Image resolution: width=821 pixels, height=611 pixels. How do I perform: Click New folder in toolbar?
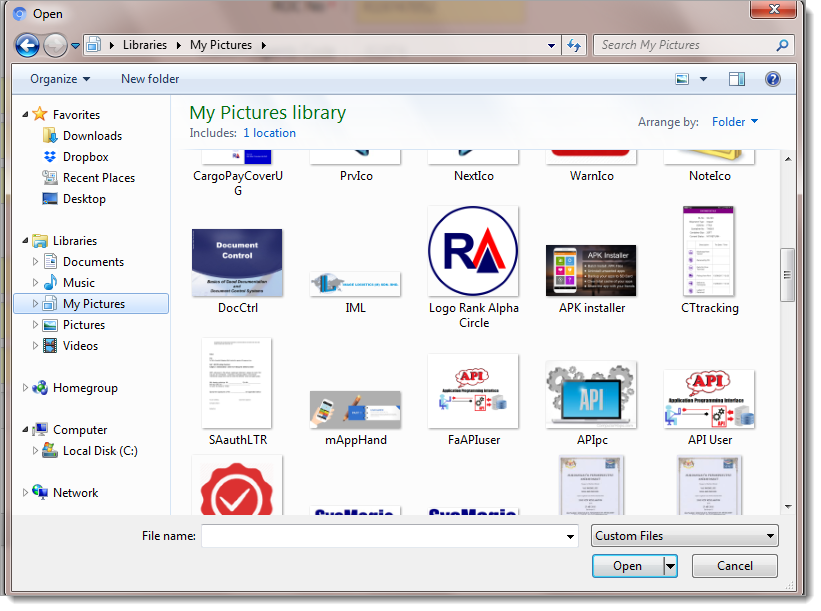[x=150, y=79]
